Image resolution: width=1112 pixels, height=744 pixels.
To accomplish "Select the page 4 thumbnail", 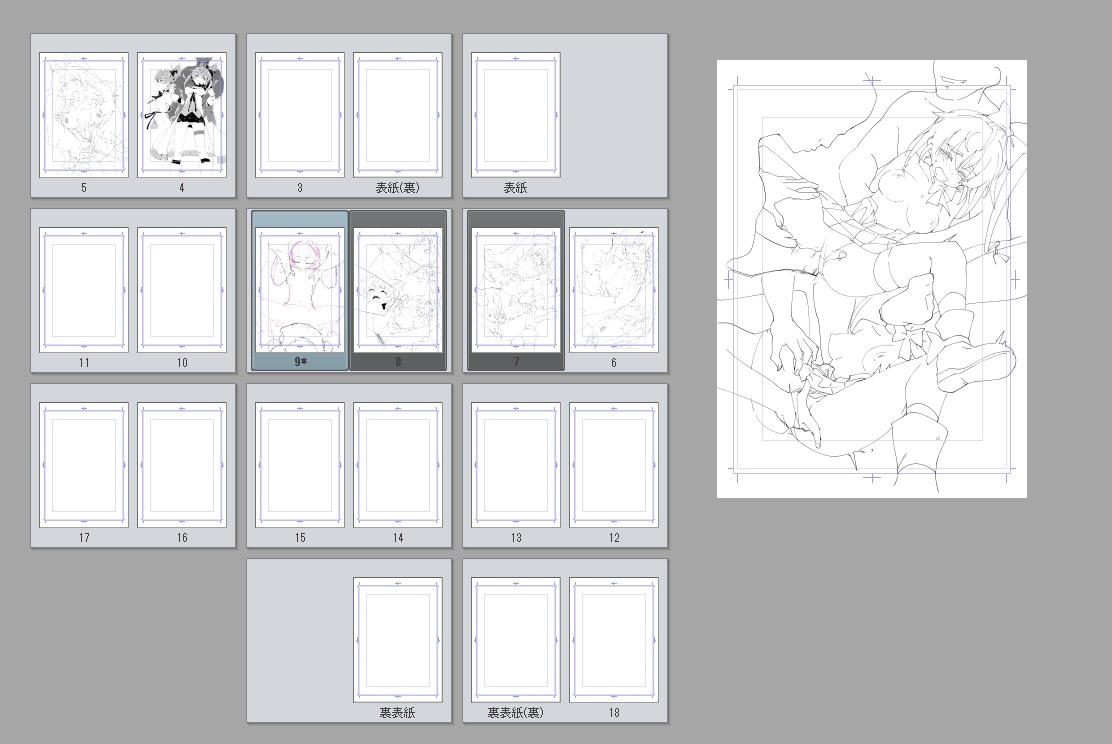I will [x=182, y=115].
